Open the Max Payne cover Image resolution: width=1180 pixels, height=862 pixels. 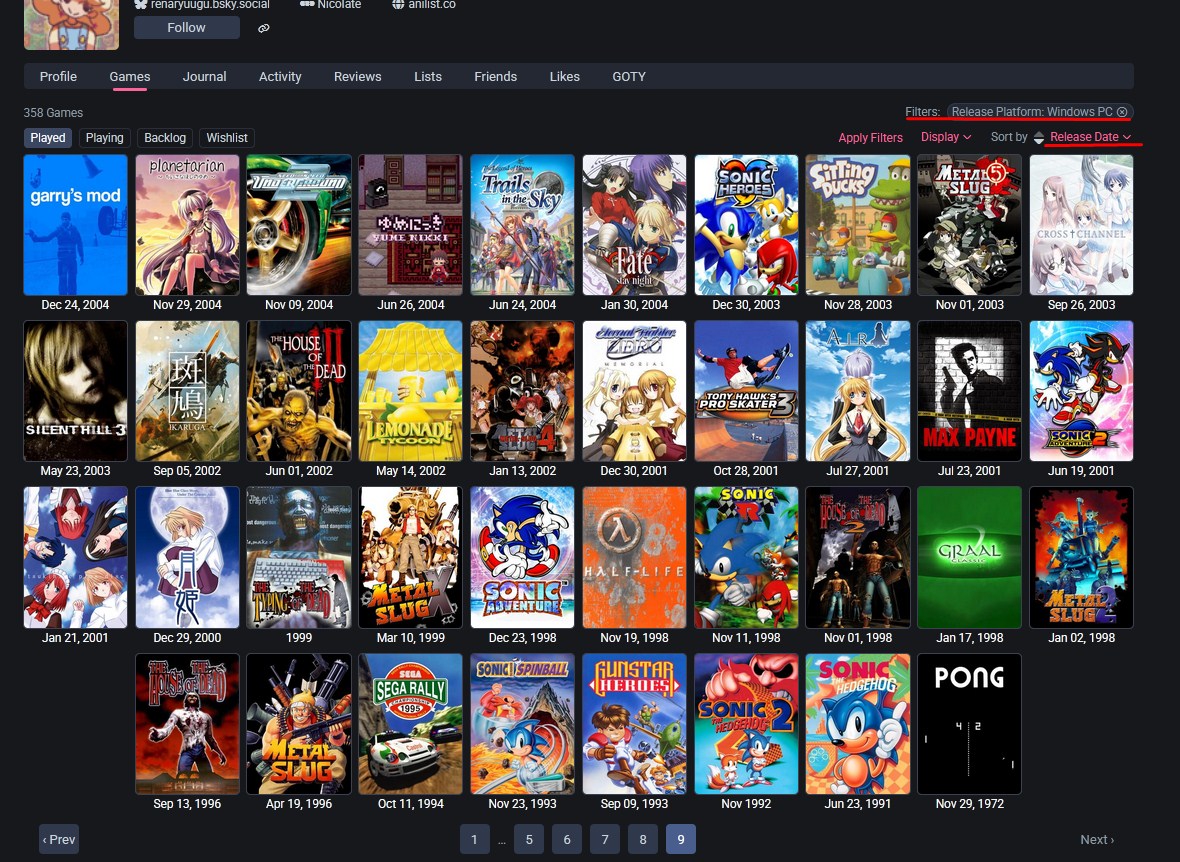[x=969, y=391]
